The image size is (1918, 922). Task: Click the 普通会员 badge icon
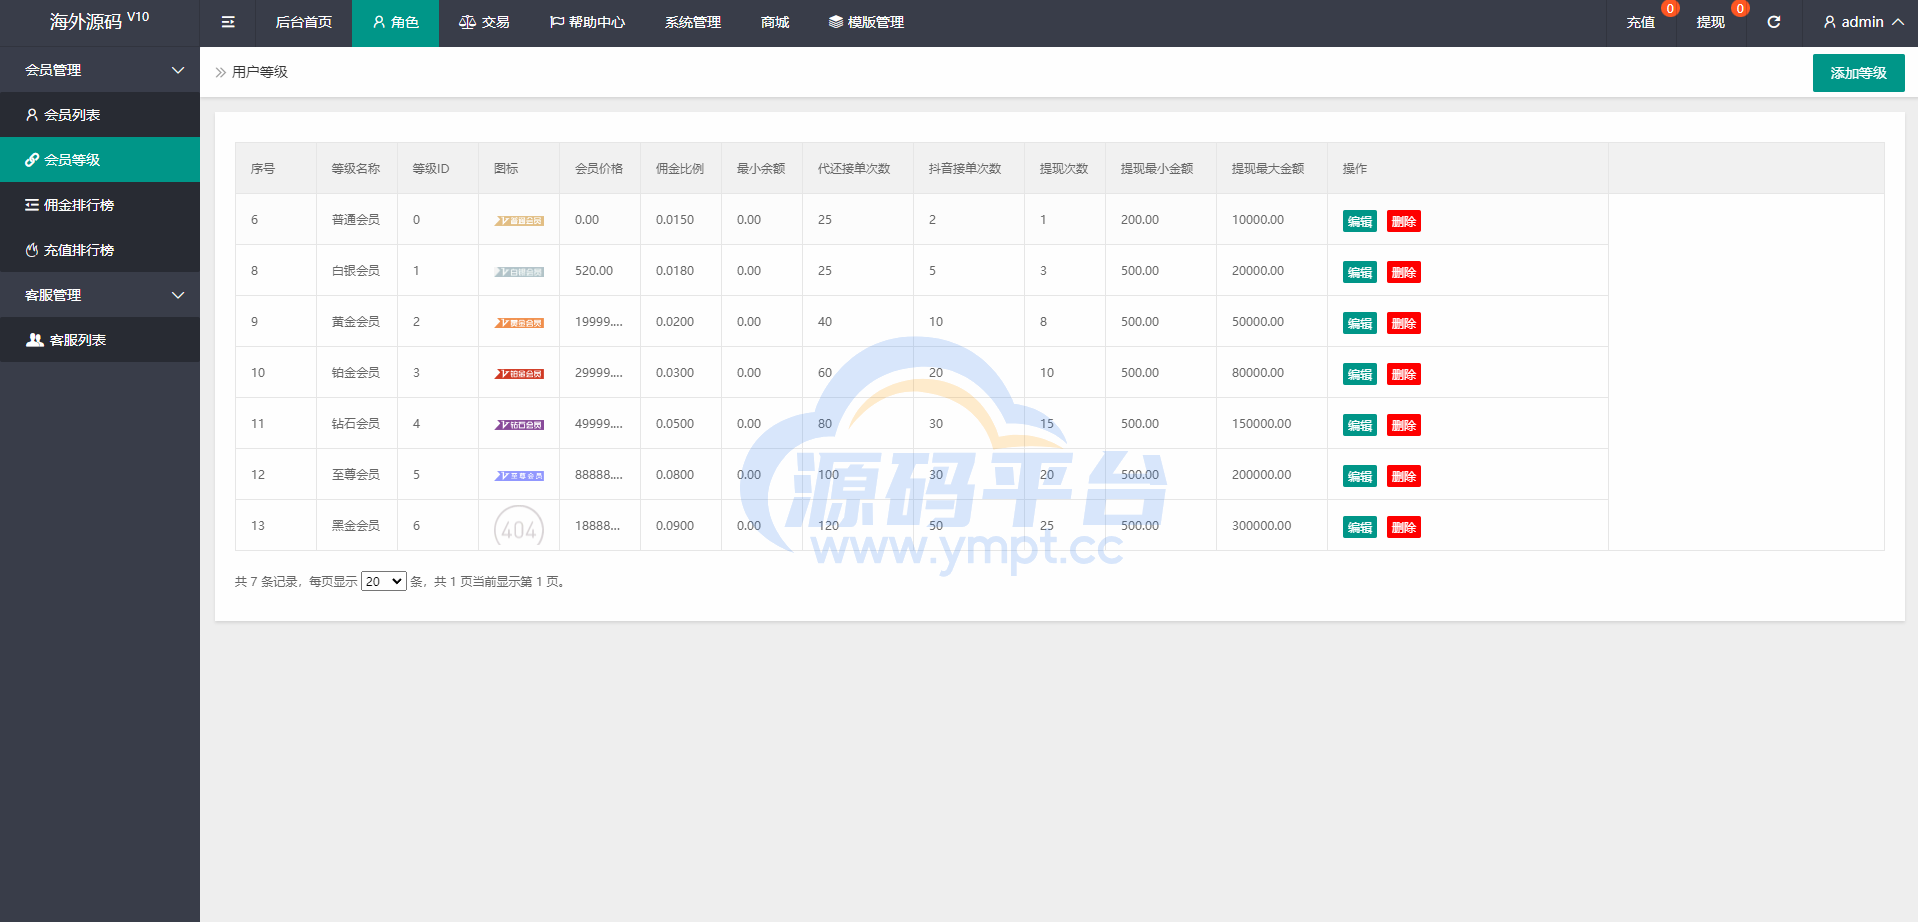(x=519, y=220)
